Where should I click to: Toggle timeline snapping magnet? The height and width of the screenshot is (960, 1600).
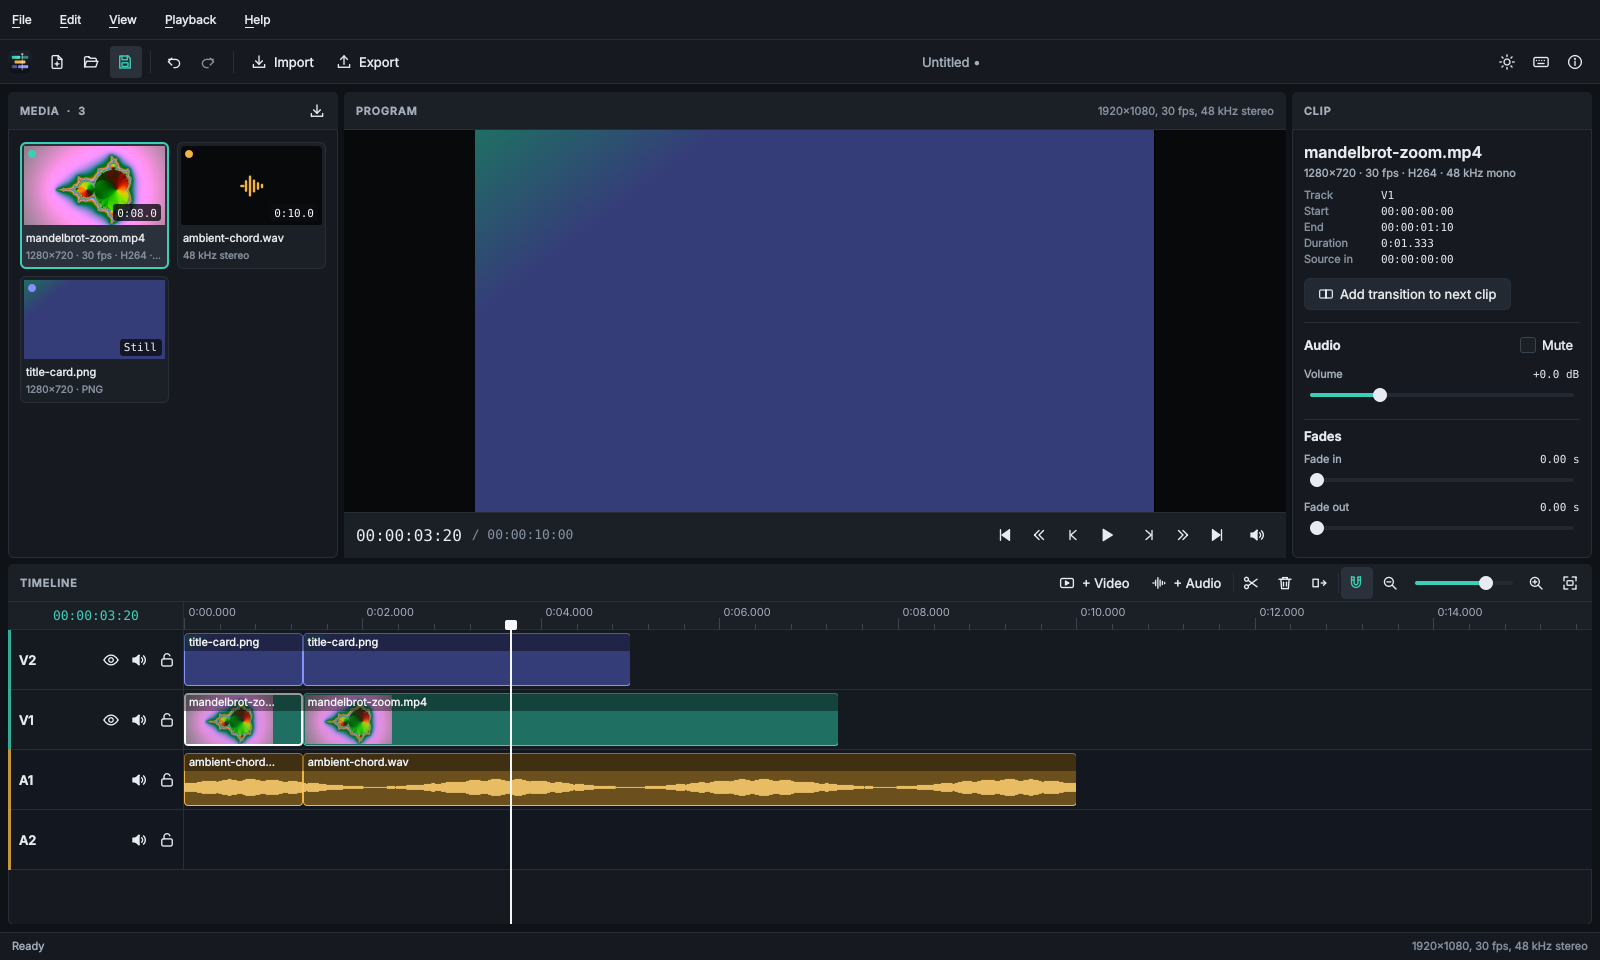coord(1356,583)
